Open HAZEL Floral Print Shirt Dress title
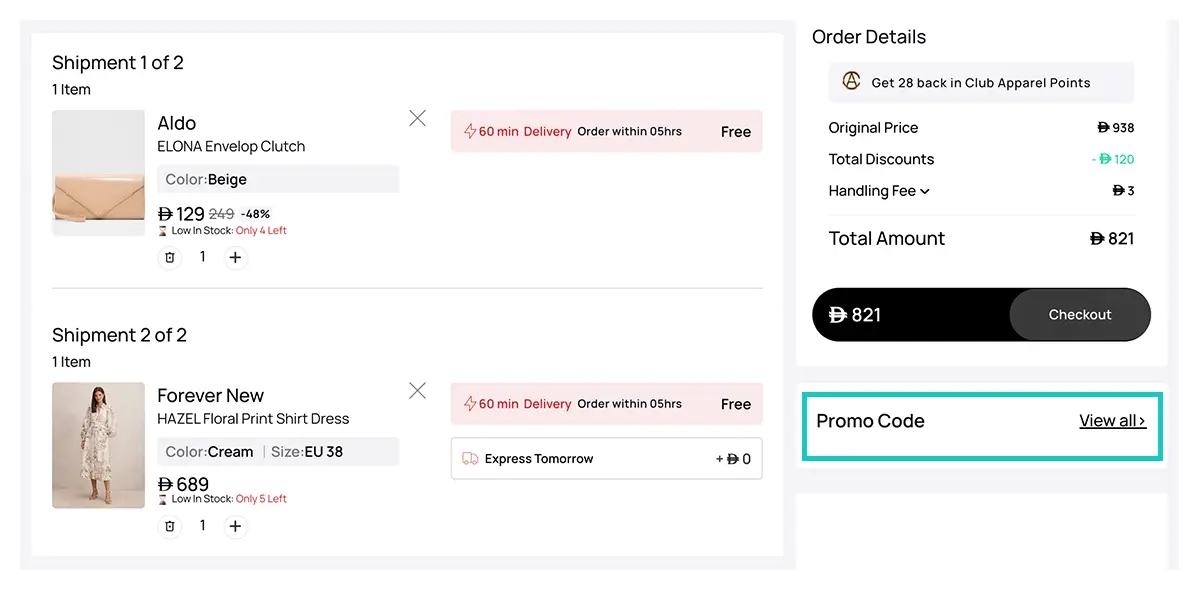The height and width of the screenshot is (591, 1200). [x=254, y=419]
